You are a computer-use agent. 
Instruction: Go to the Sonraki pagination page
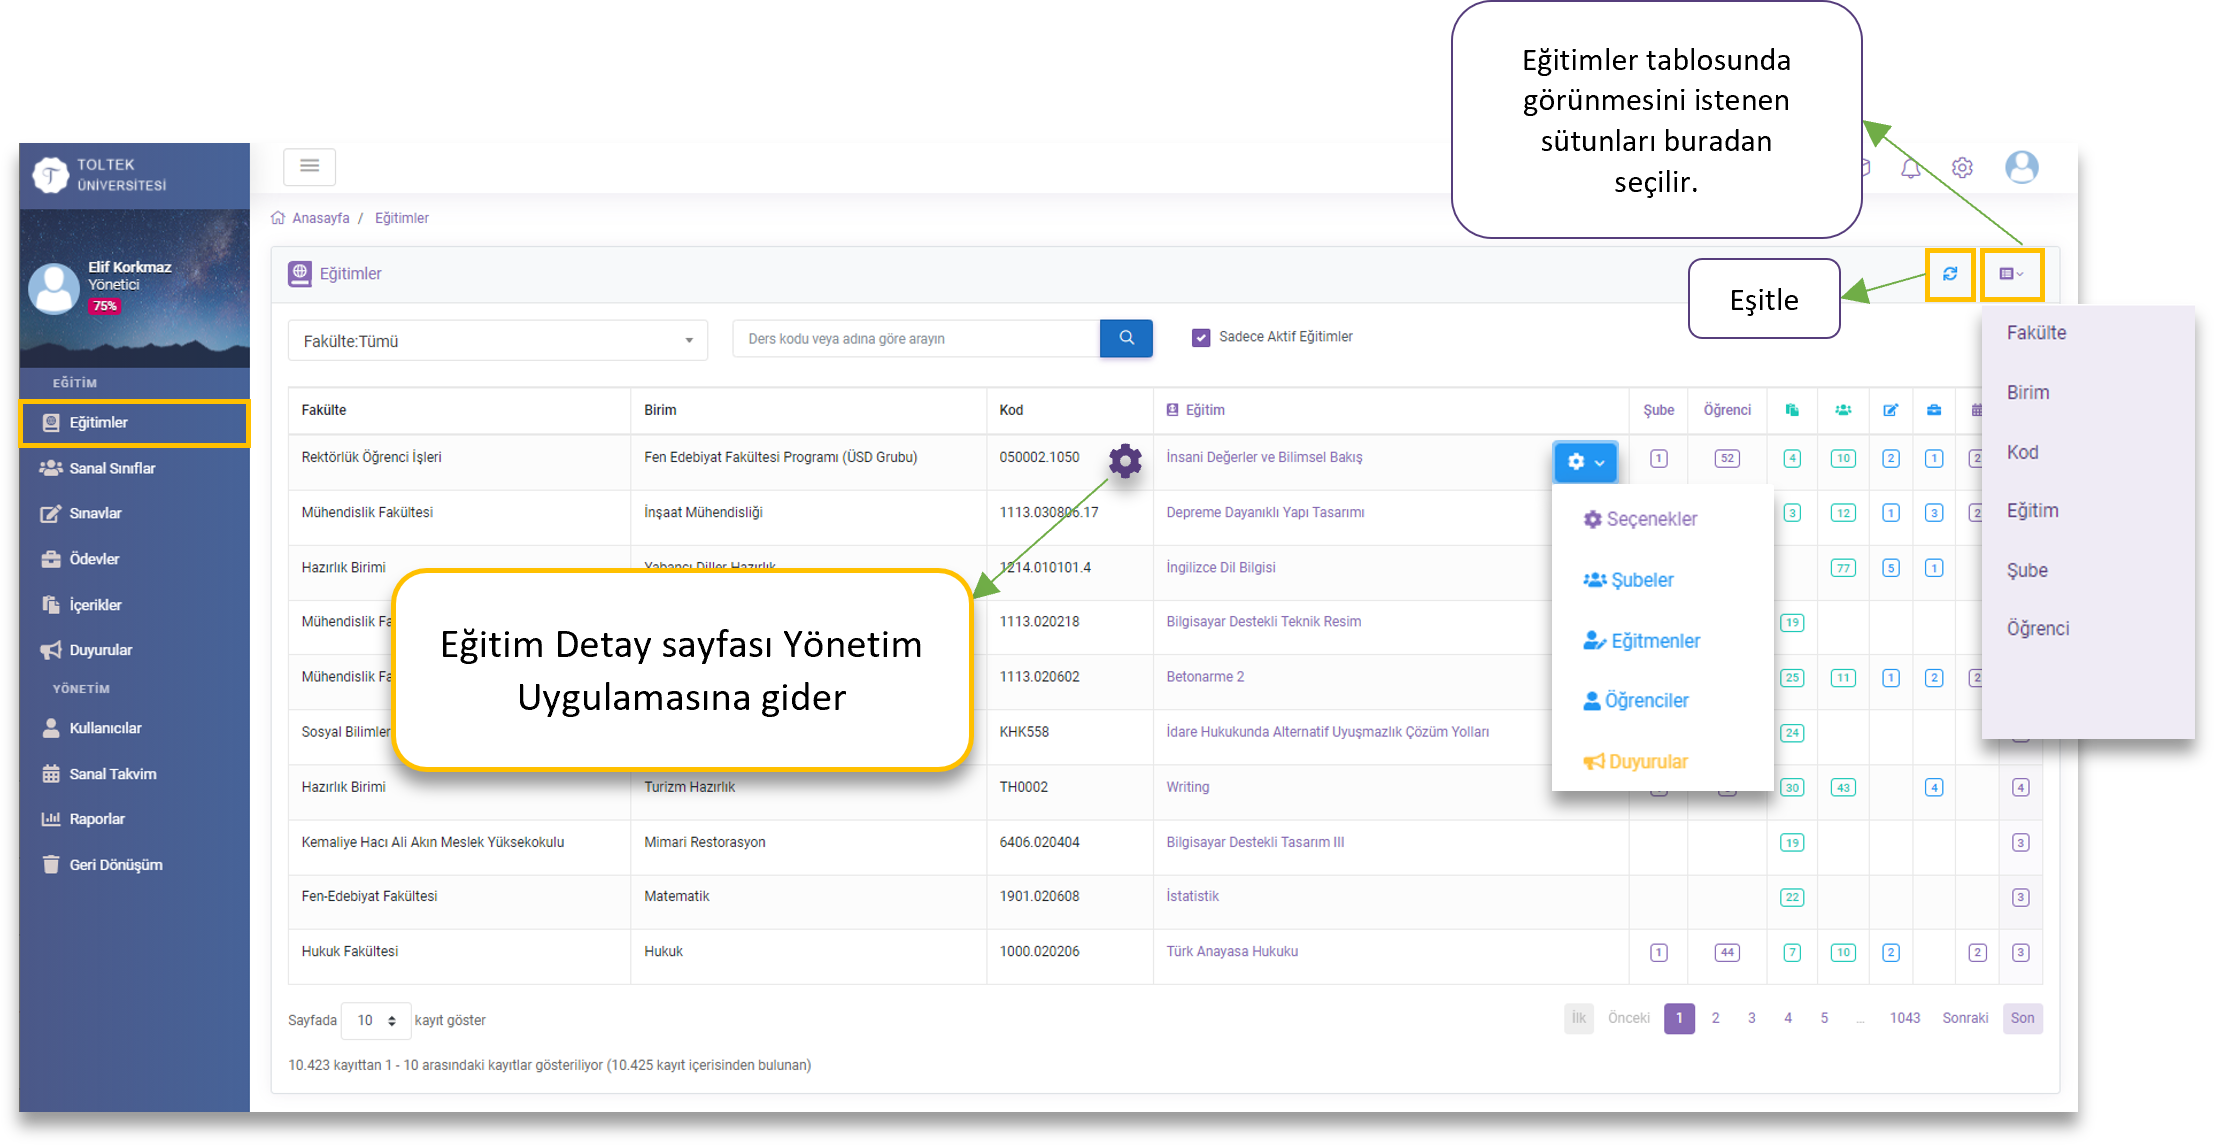coord(1964,1018)
